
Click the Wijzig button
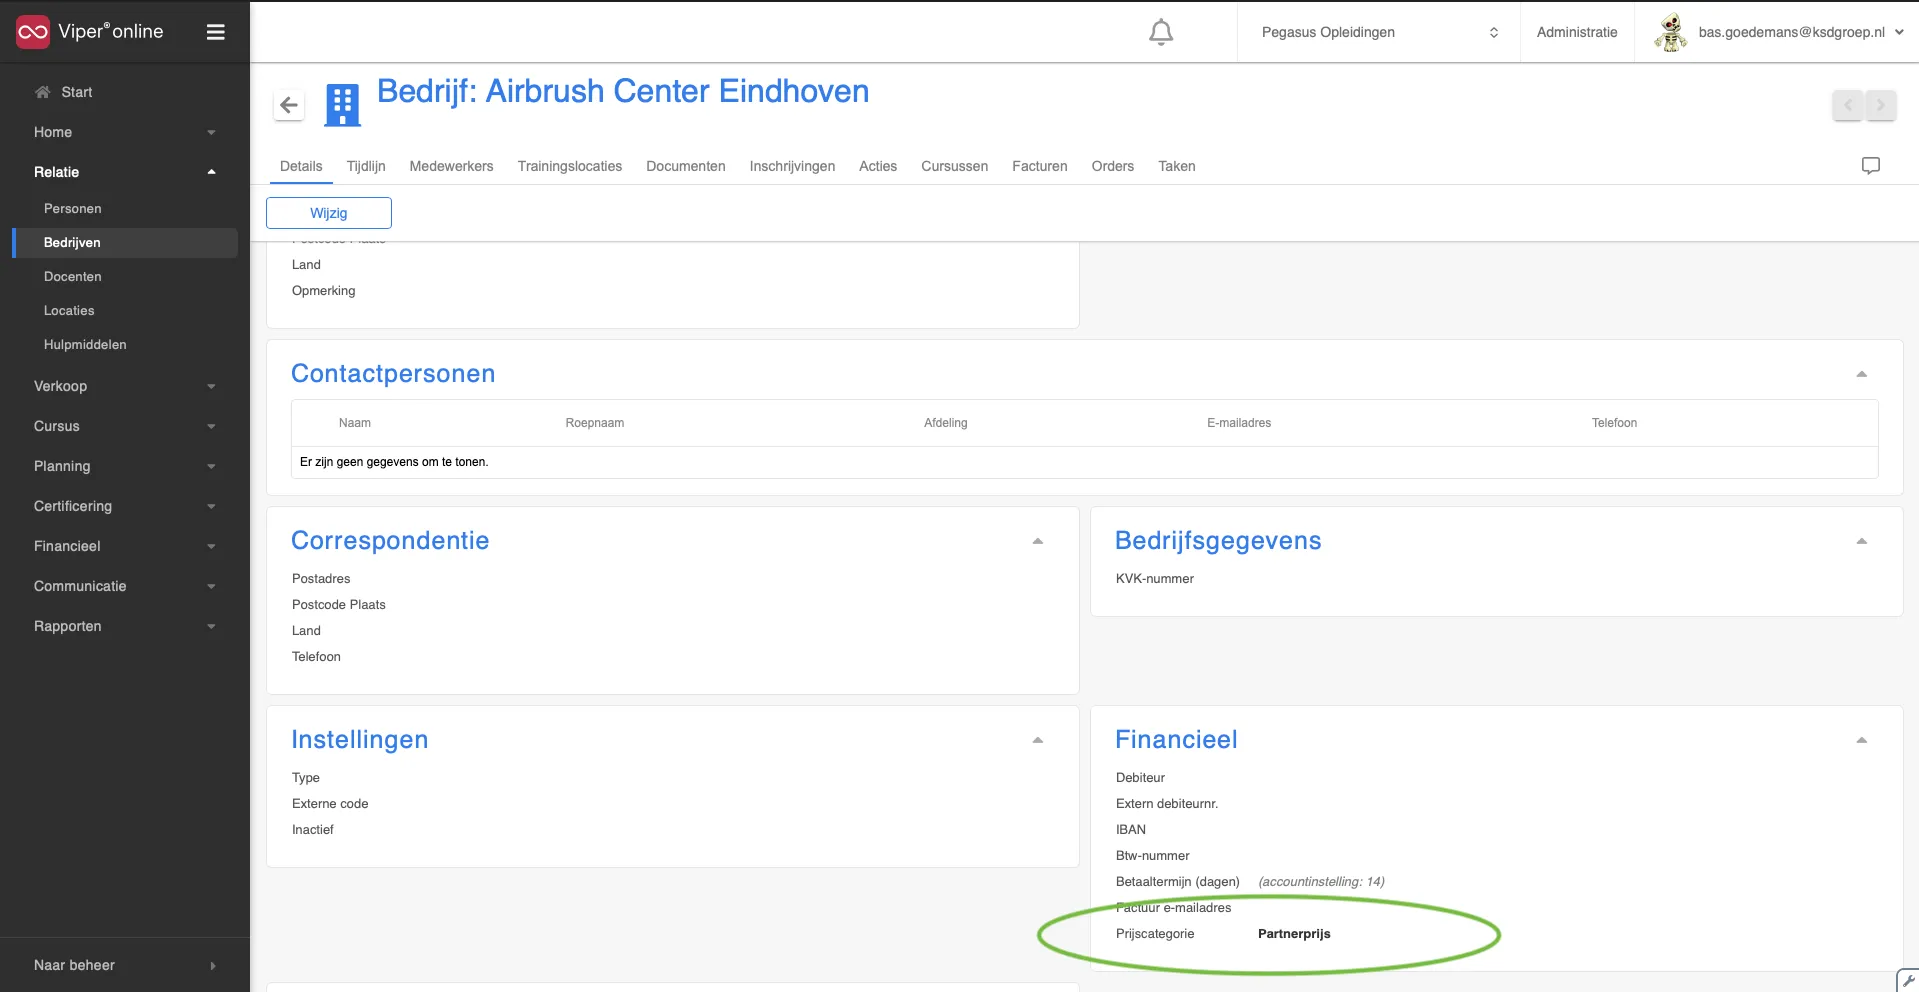tap(329, 213)
